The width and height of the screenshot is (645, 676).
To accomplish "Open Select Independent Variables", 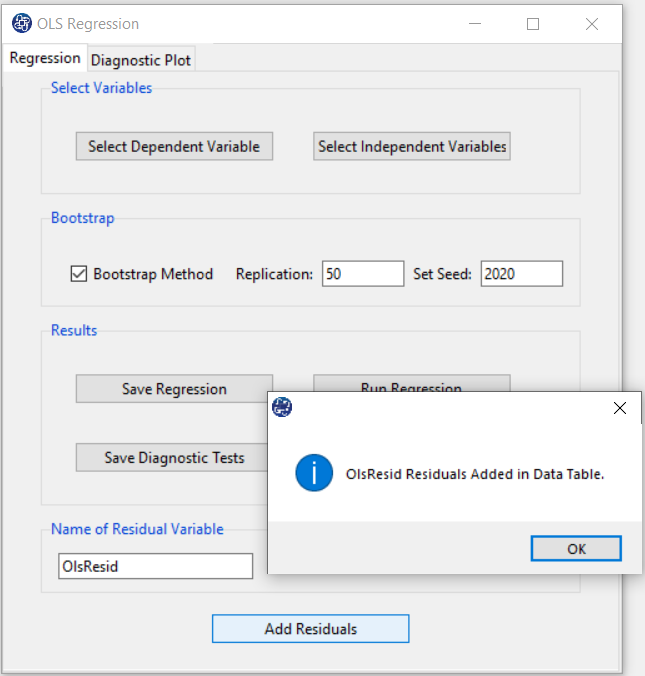I will click(412, 146).
